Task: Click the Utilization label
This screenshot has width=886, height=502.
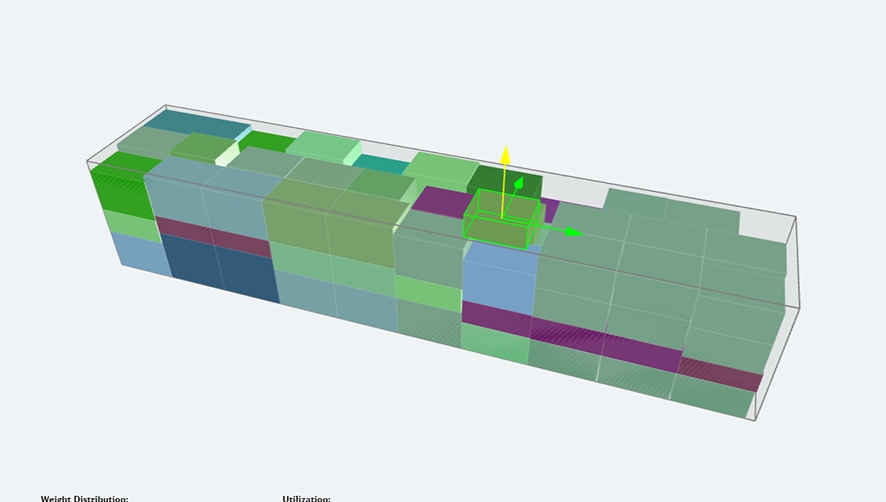Action: click(x=306, y=497)
